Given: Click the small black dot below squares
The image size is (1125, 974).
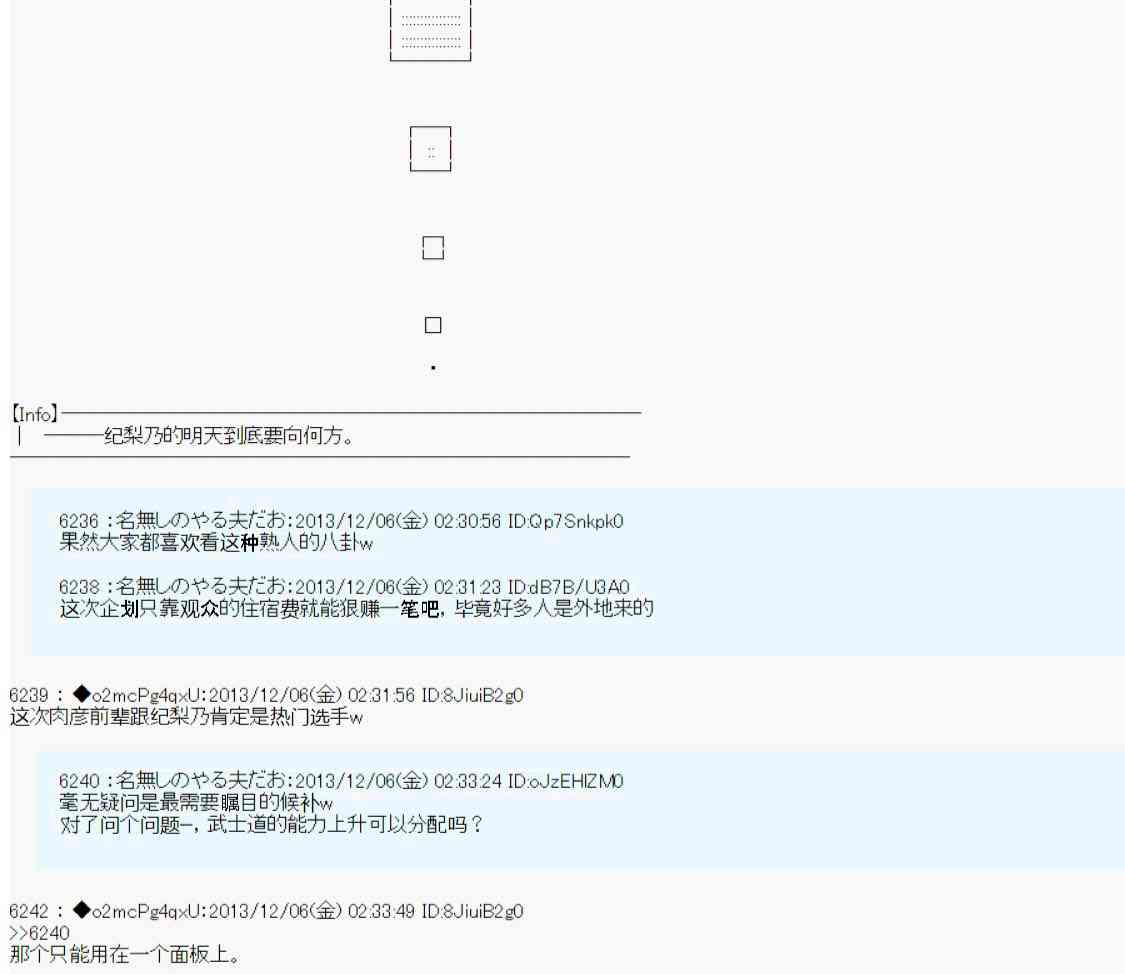Looking at the screenshot, I should point(433,369).
